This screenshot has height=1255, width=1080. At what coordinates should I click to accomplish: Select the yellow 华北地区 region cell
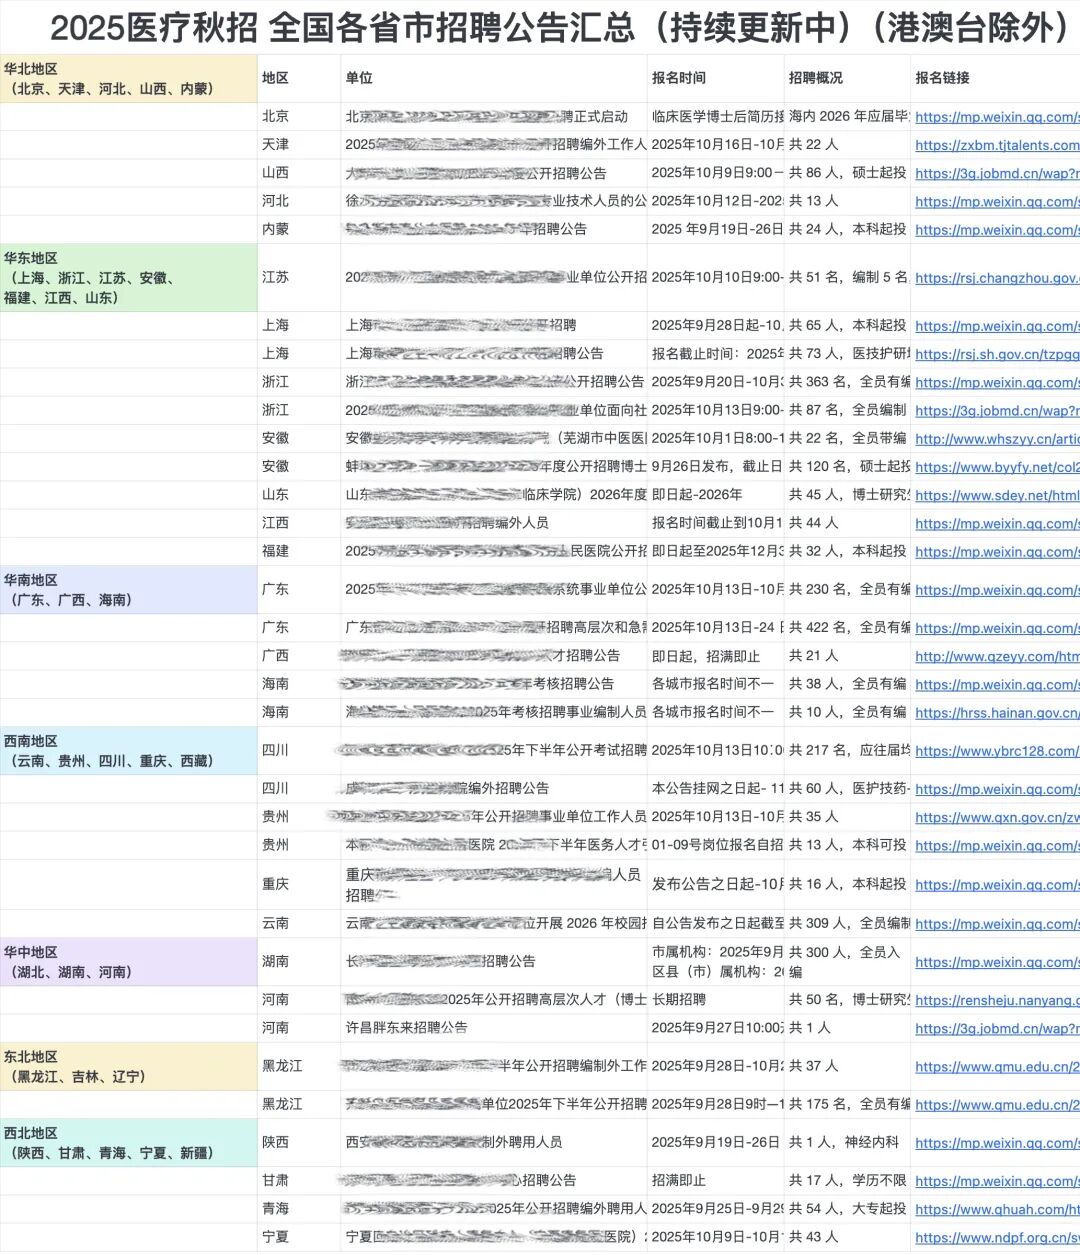click(x=128, y=79)
